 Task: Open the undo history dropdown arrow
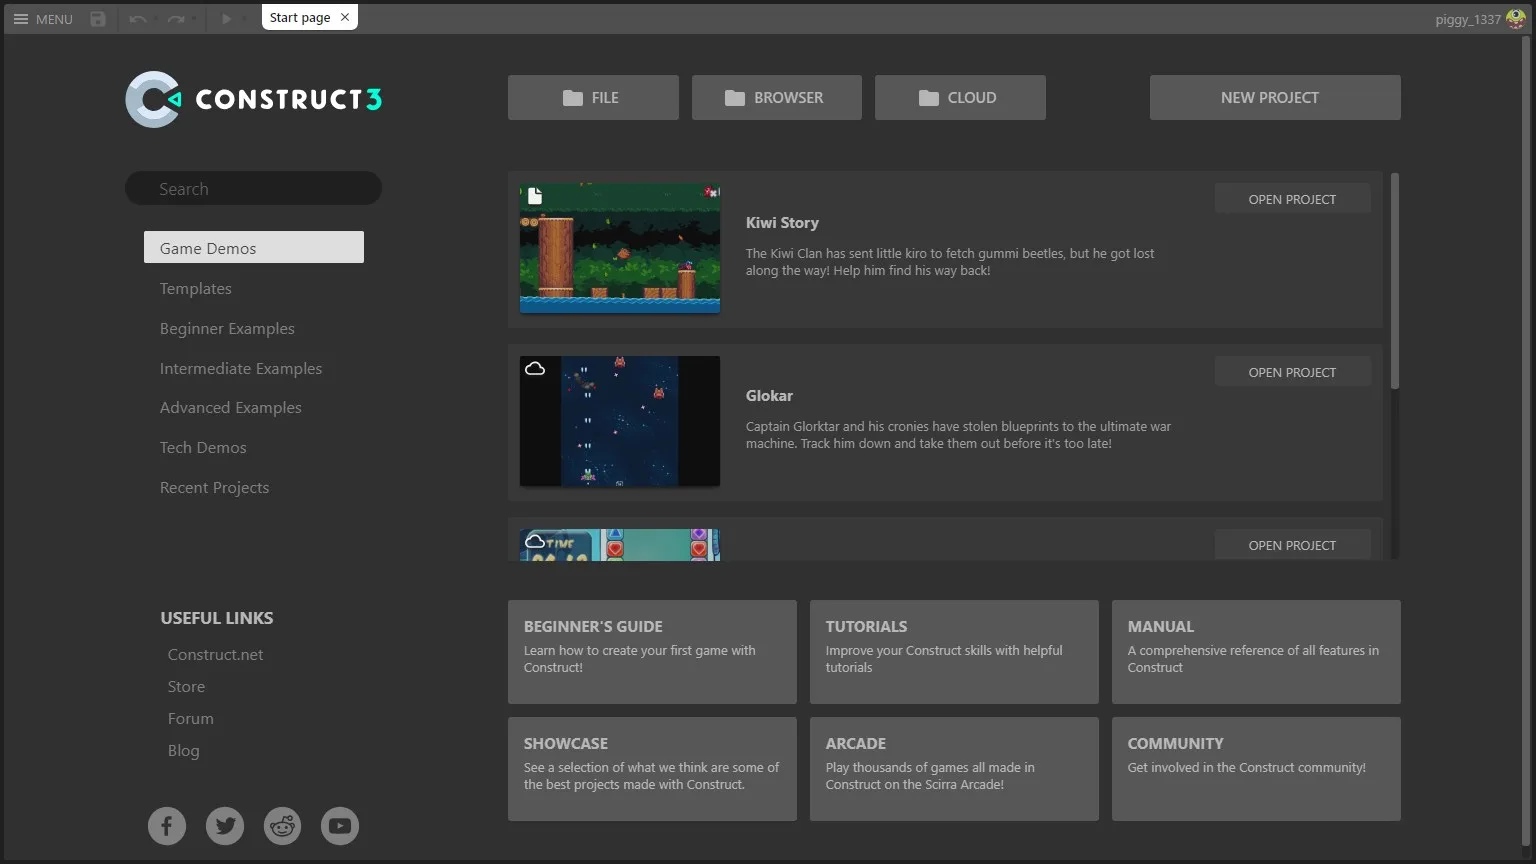coord(155,19)
